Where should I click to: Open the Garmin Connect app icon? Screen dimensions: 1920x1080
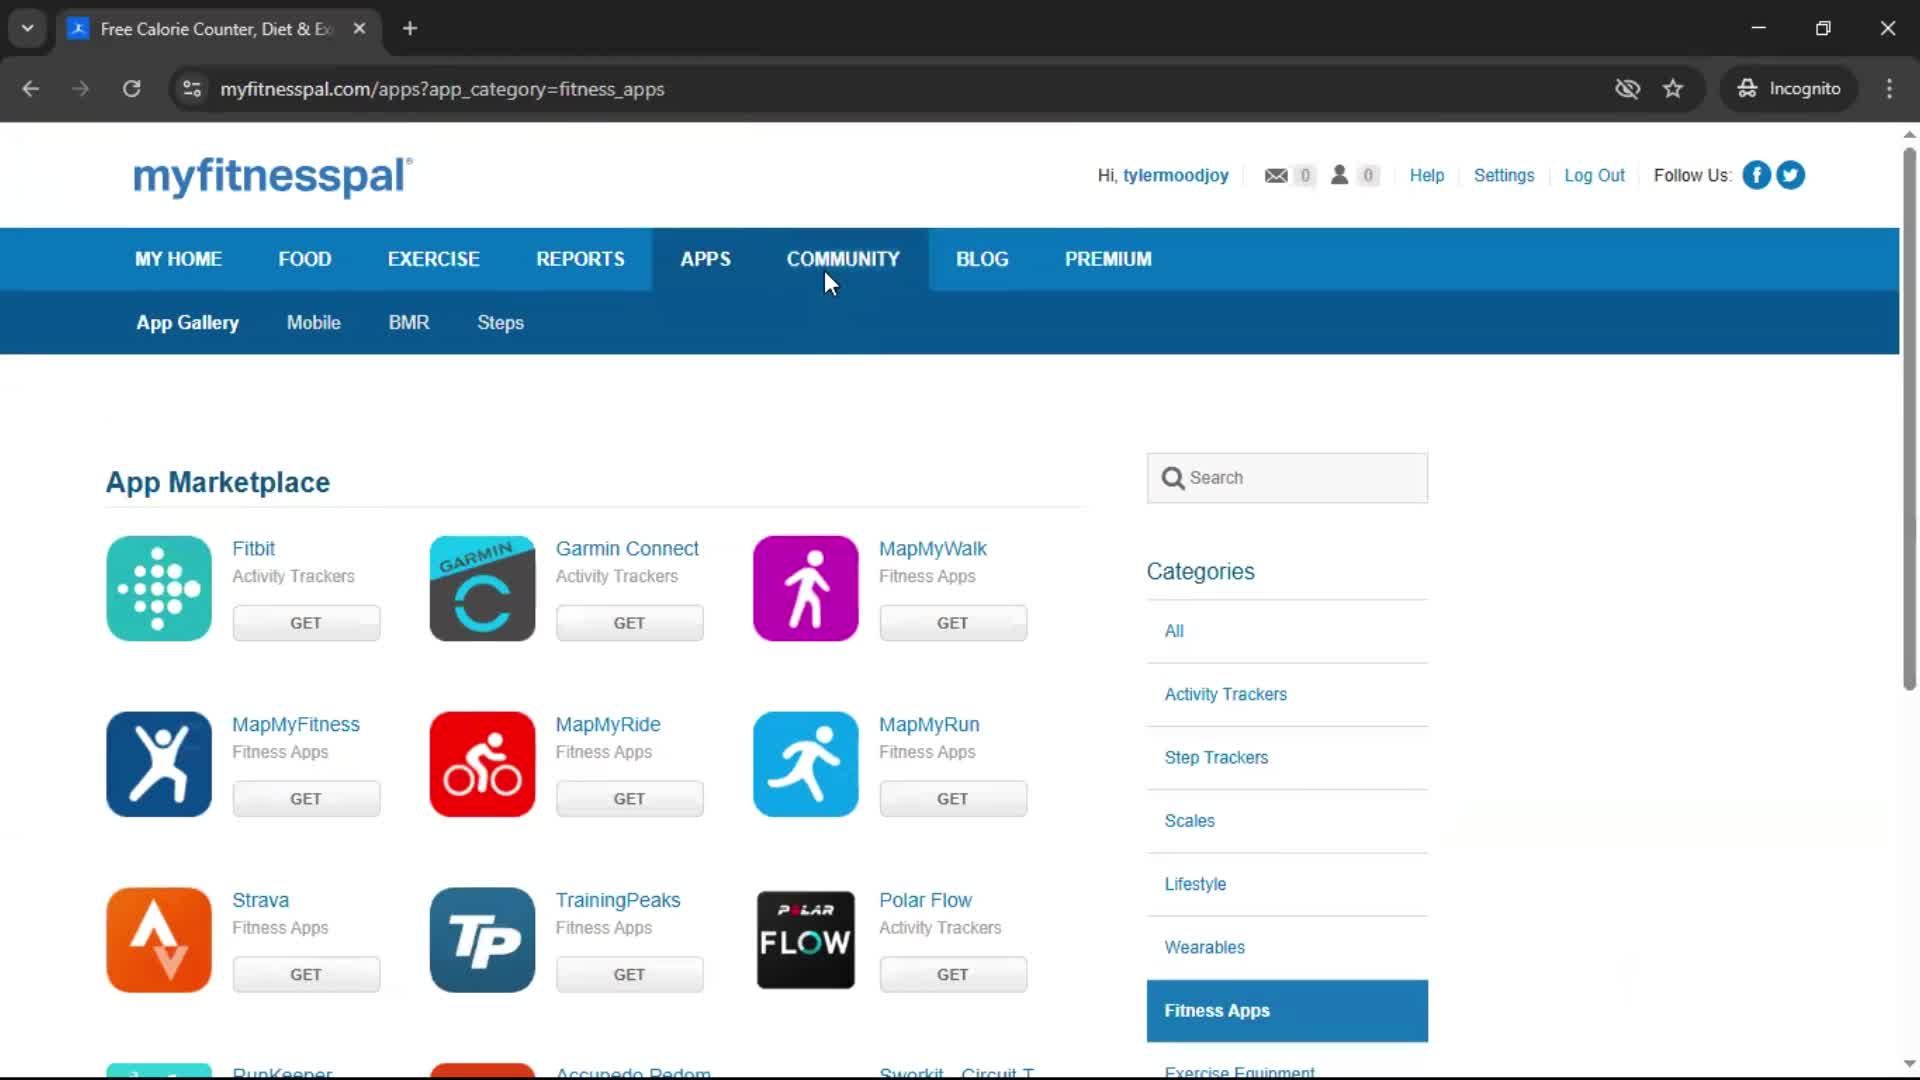pyautogui.click(x=482, y=588)
